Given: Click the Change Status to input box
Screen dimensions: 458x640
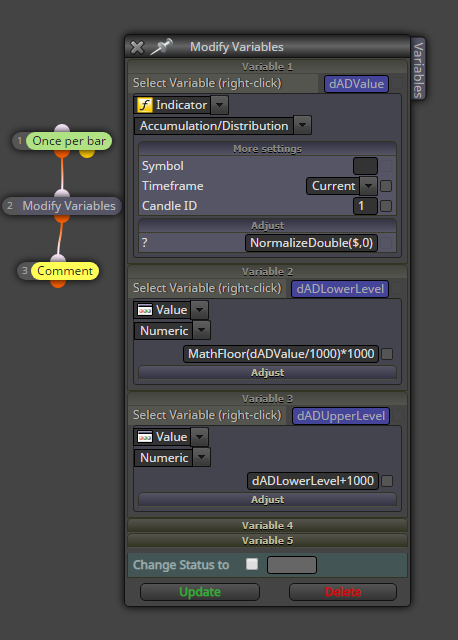Looking at the screenshot, I should pyautogui.click(x=292, y=565).
